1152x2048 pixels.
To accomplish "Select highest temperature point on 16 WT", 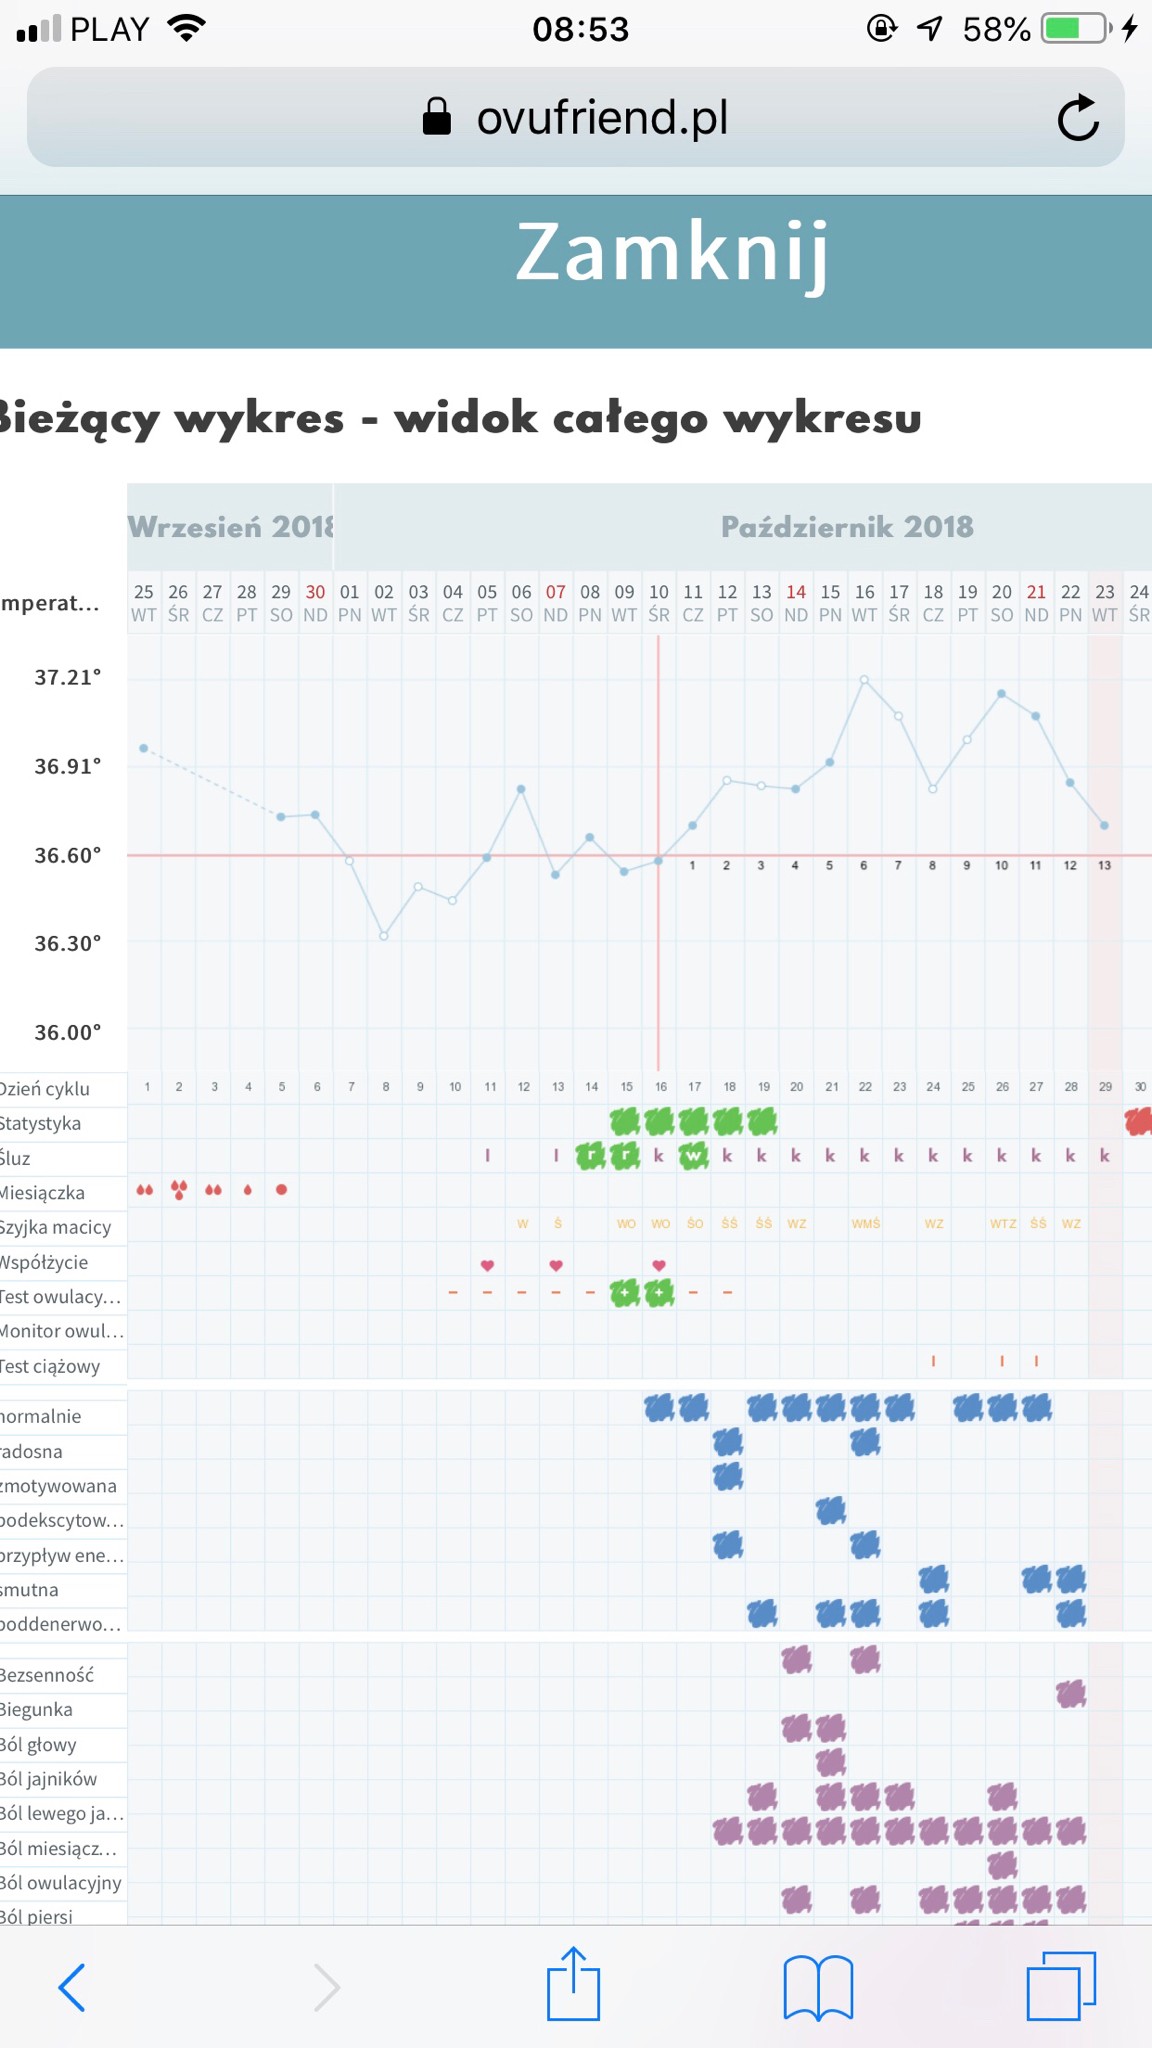I will click(x=864, y=680).
